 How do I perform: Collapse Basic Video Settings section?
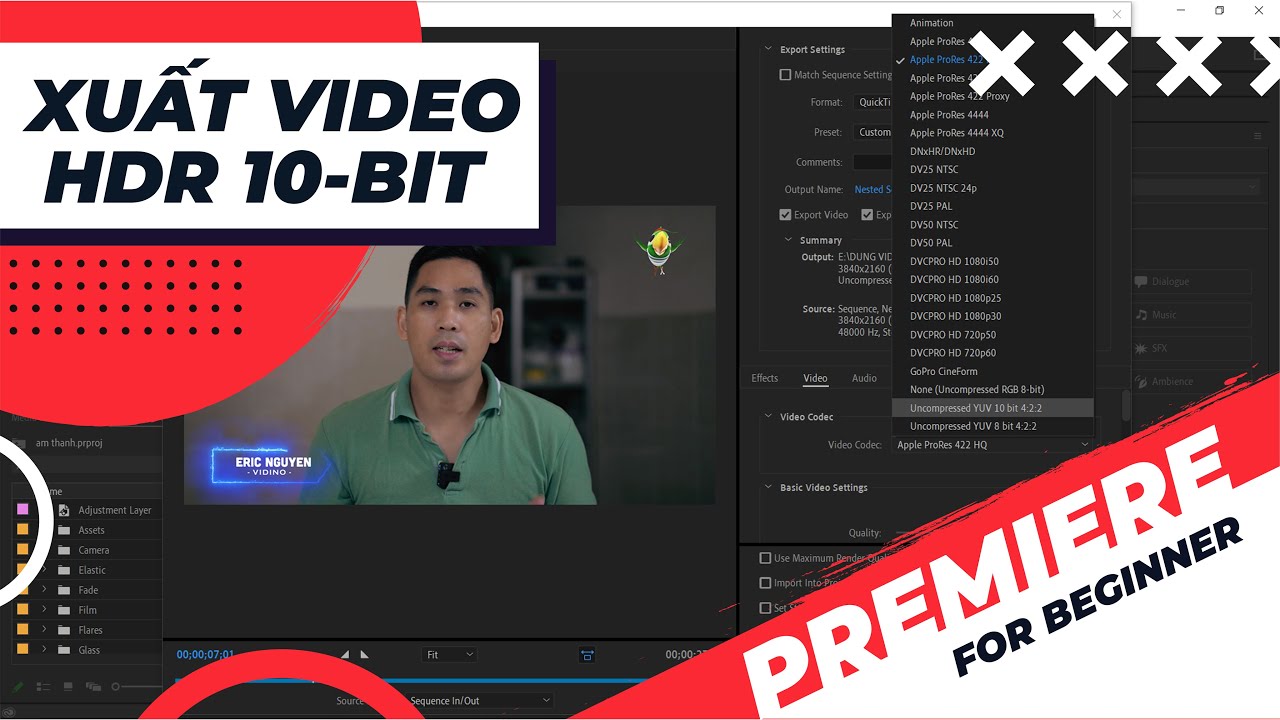pyautogui.click(x=769, y=488)
